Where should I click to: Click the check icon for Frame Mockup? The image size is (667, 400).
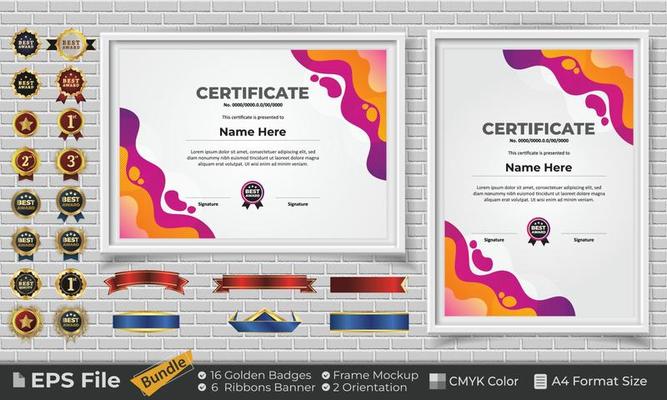coord(326,375)
